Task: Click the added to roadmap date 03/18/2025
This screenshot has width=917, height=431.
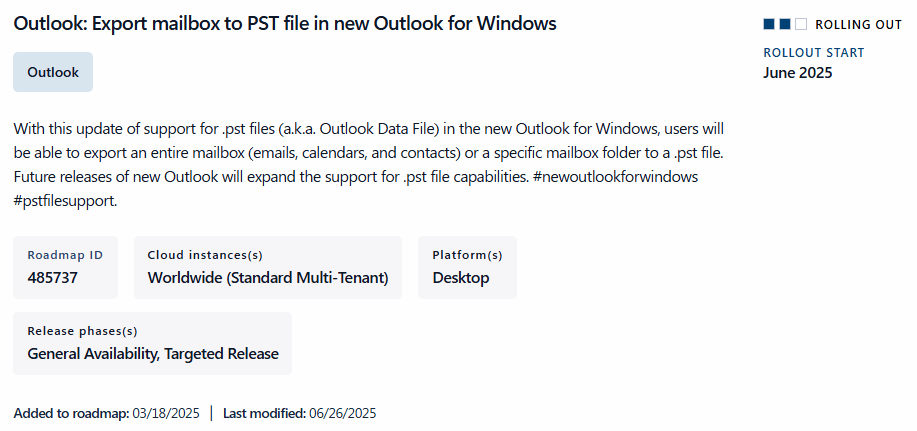Action: coord(167,413)
